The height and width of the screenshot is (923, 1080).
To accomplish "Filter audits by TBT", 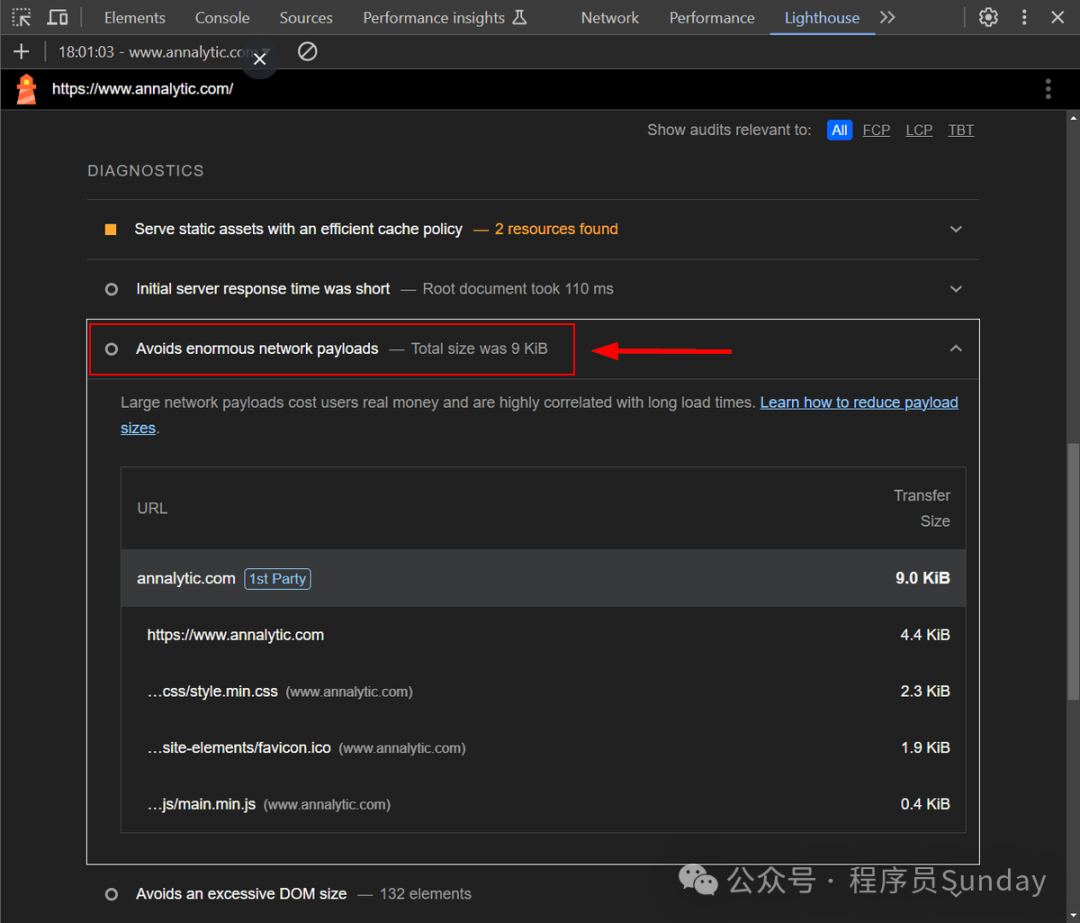I will [x=961, y=130].
